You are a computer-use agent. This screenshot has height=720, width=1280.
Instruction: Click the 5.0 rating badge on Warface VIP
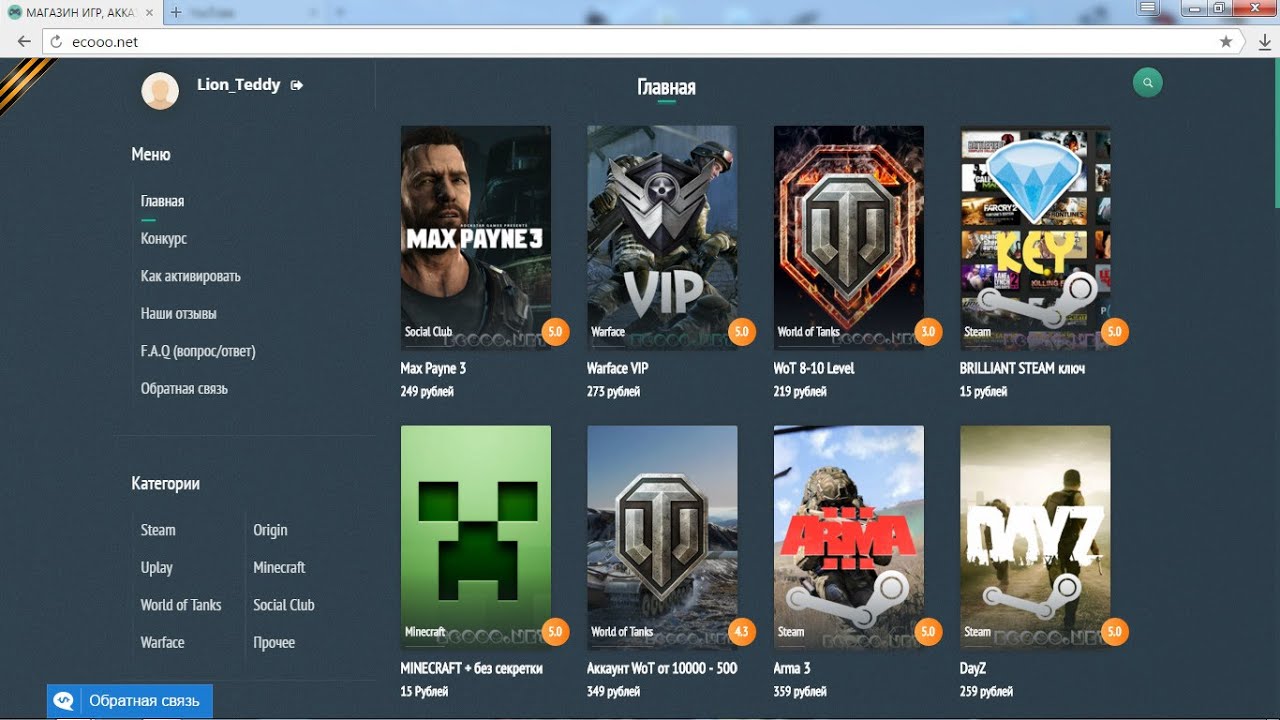click(741, 331)
